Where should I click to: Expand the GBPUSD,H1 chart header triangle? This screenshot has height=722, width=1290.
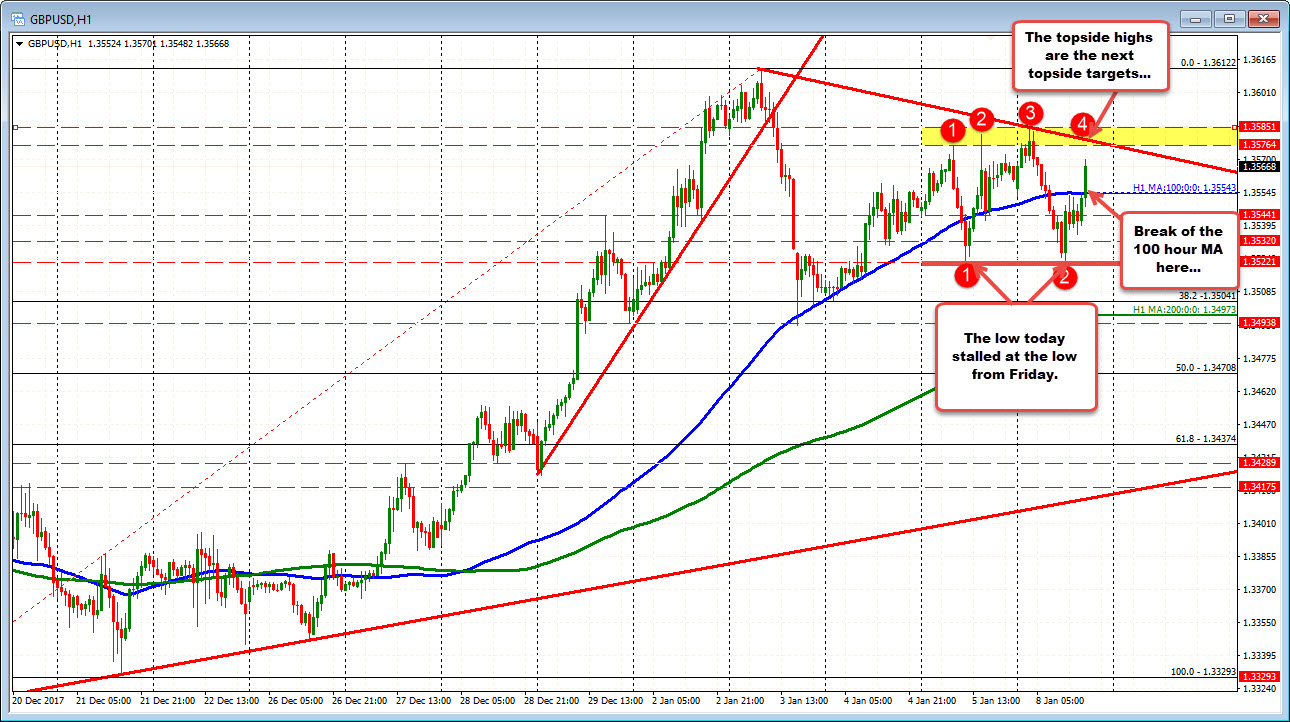point(19,44)
